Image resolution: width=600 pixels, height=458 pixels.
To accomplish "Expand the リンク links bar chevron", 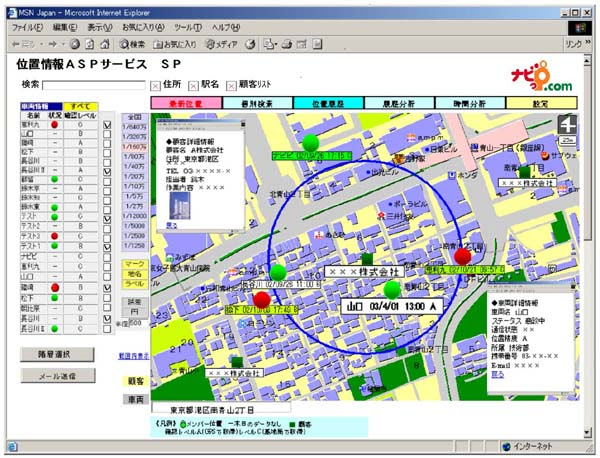I will (x=587, y=43).
